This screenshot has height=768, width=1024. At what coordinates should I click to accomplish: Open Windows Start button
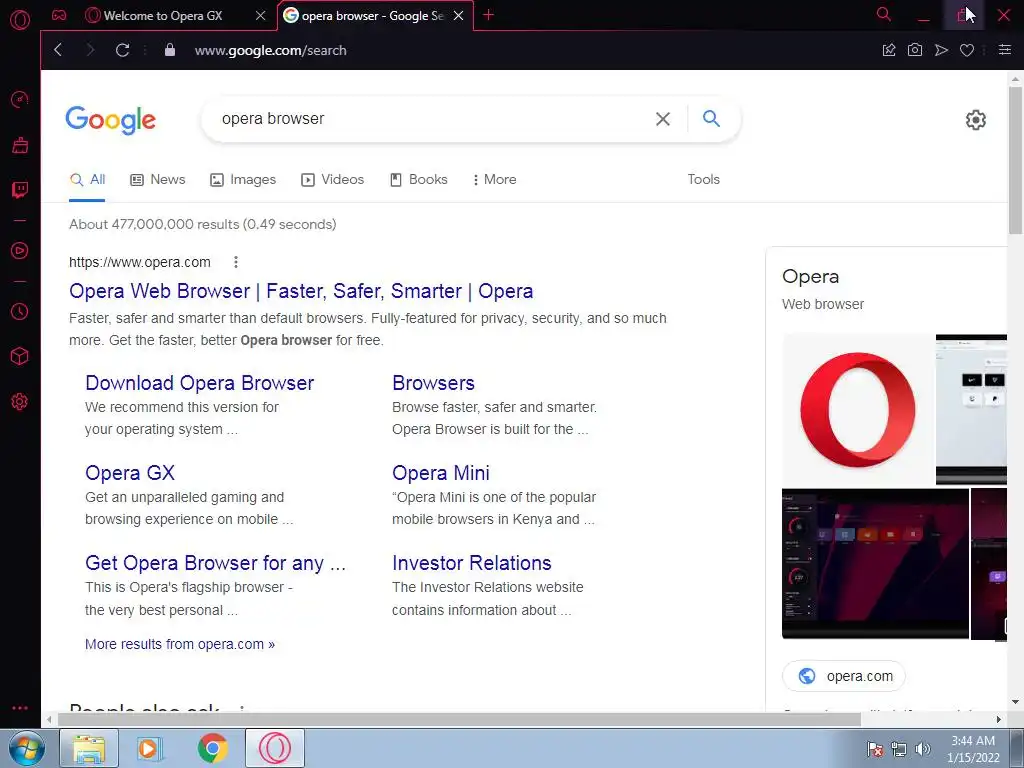(x=26, y=748)
